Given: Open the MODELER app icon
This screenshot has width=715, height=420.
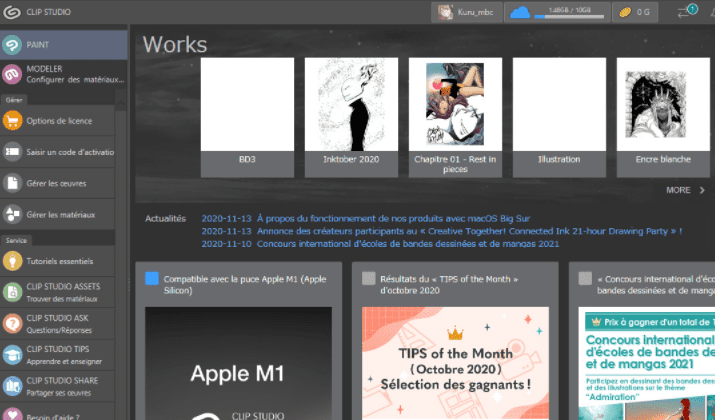Looking at the screenshot, I should [x=12, y=74].
